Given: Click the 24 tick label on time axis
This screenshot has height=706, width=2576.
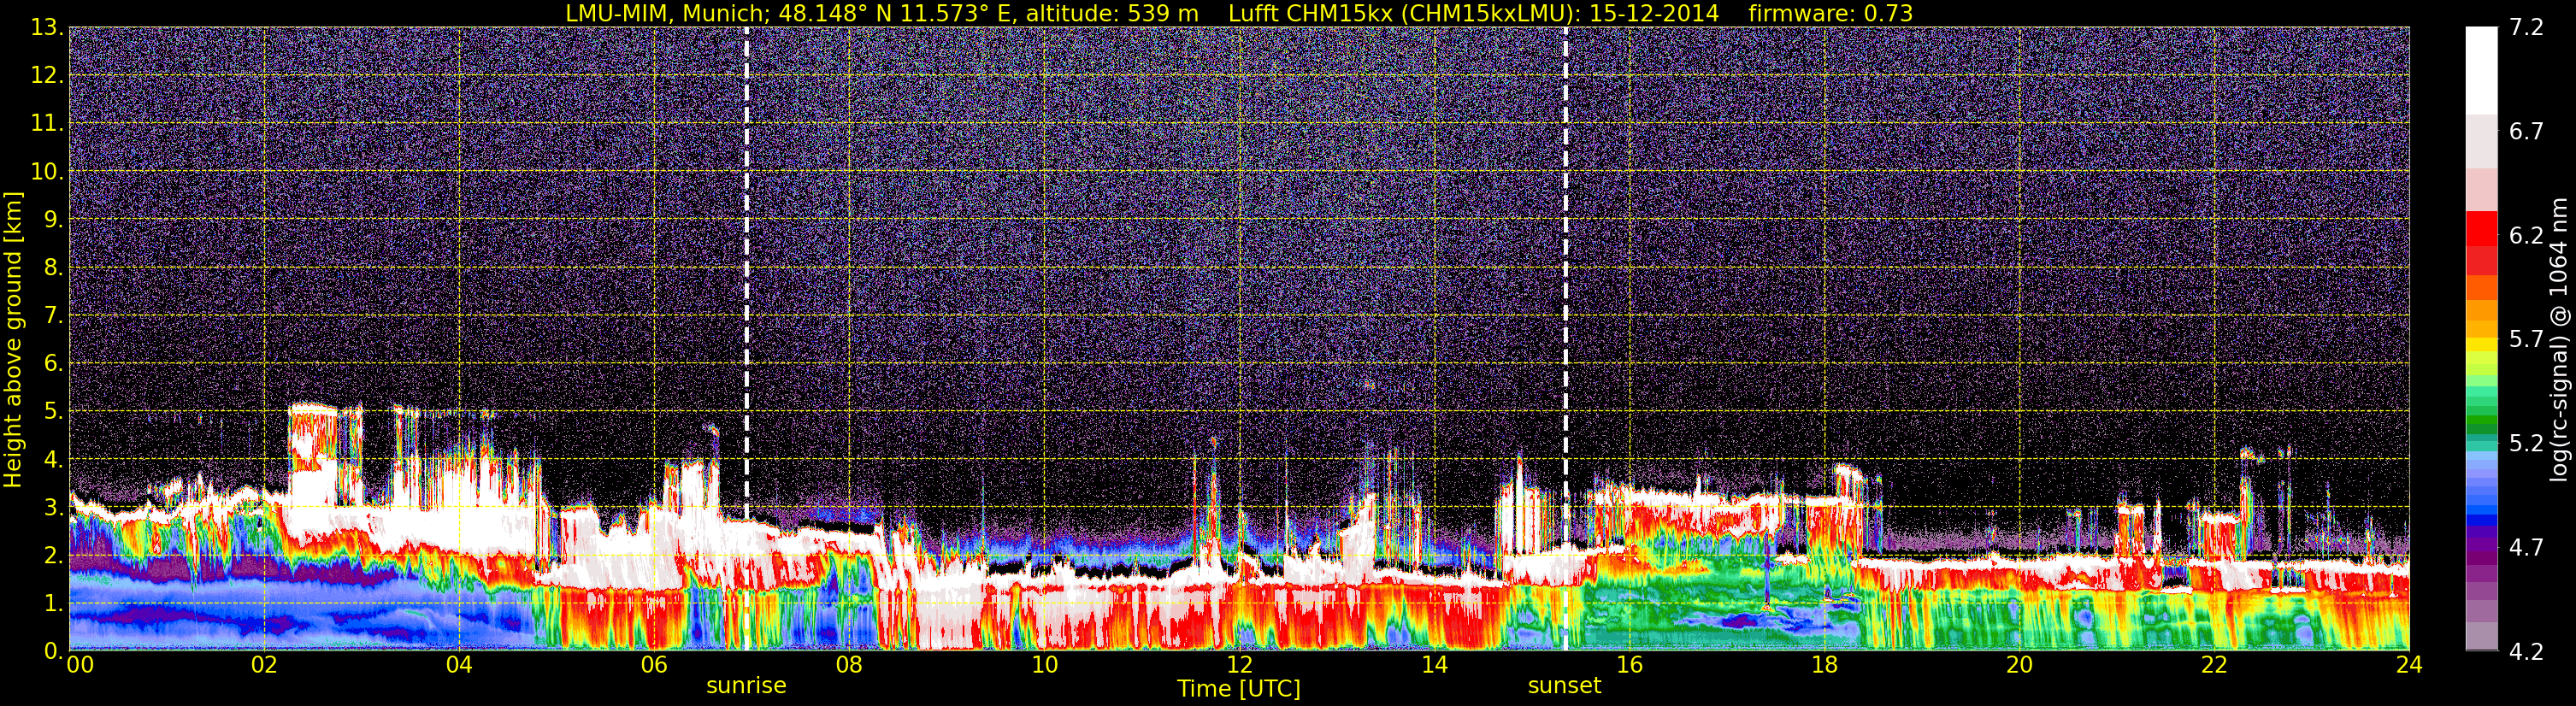Looking at the screenshot, I should 2409,666.
